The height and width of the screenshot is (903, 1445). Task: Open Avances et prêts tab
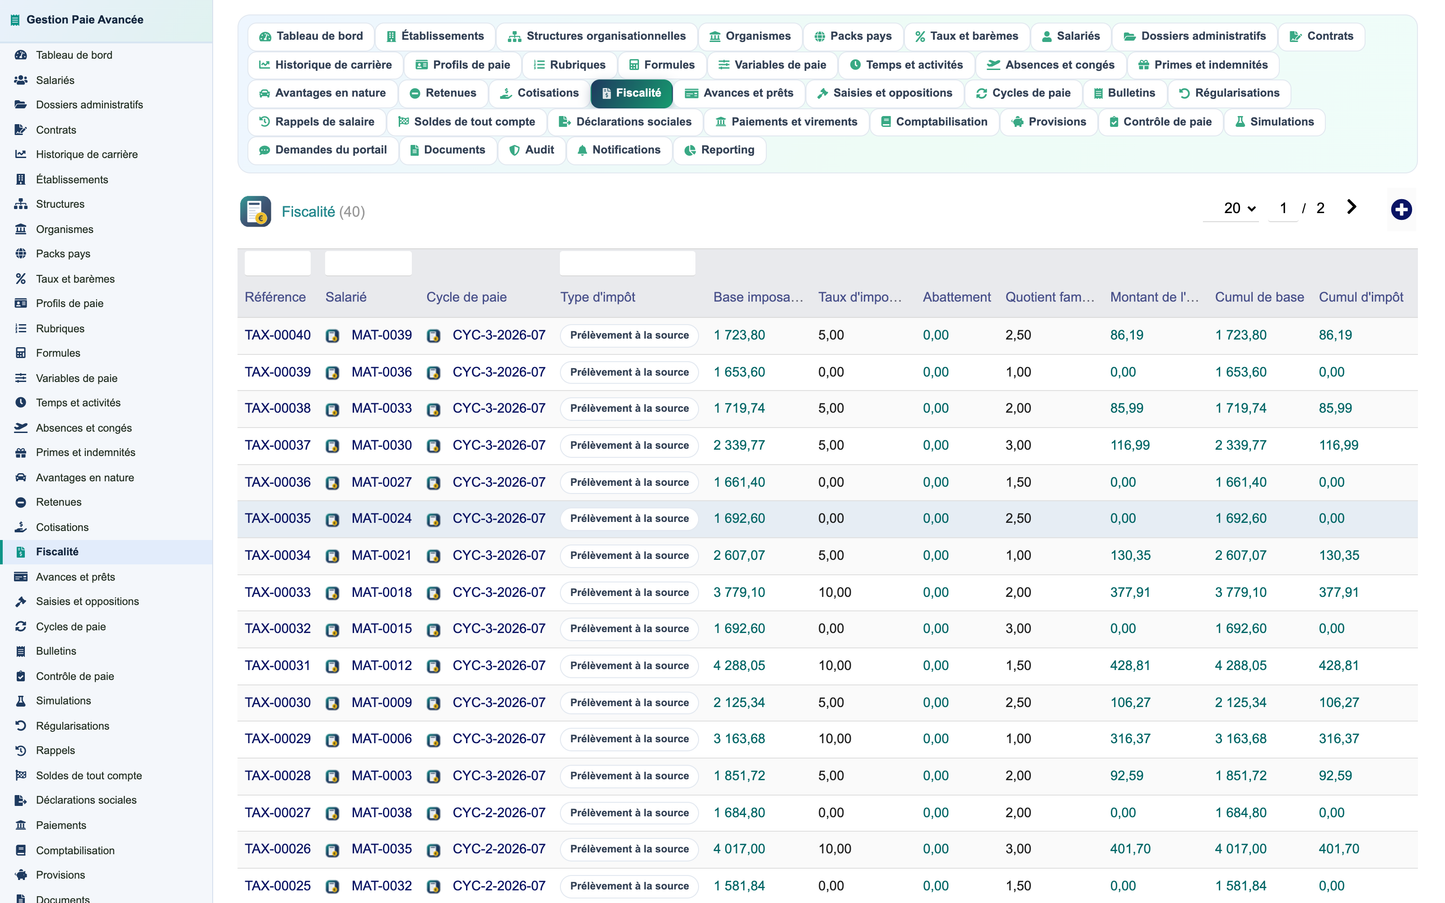click(x=738, y=93)
